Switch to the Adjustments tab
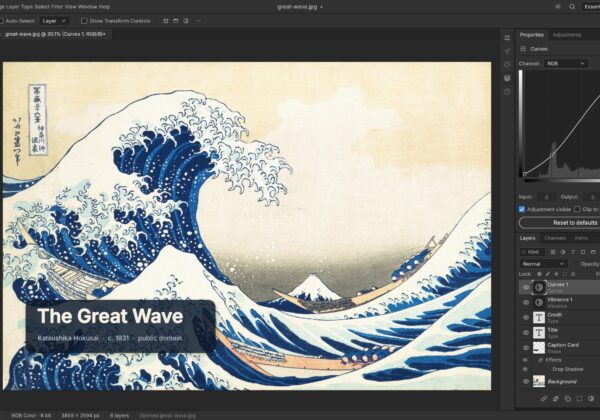The image size is (600, 420). pyautogui.click(x=567, y=35)
